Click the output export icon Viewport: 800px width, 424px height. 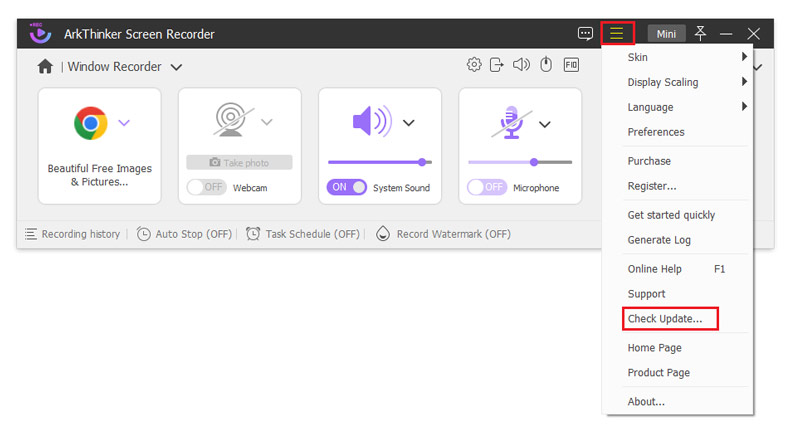tap(496, 65)
